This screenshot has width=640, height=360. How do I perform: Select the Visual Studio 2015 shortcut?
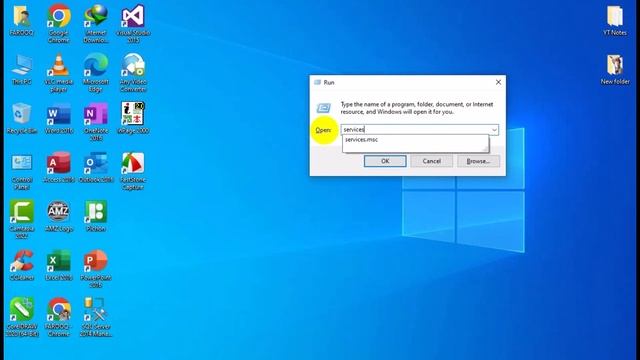pos(133,23)
